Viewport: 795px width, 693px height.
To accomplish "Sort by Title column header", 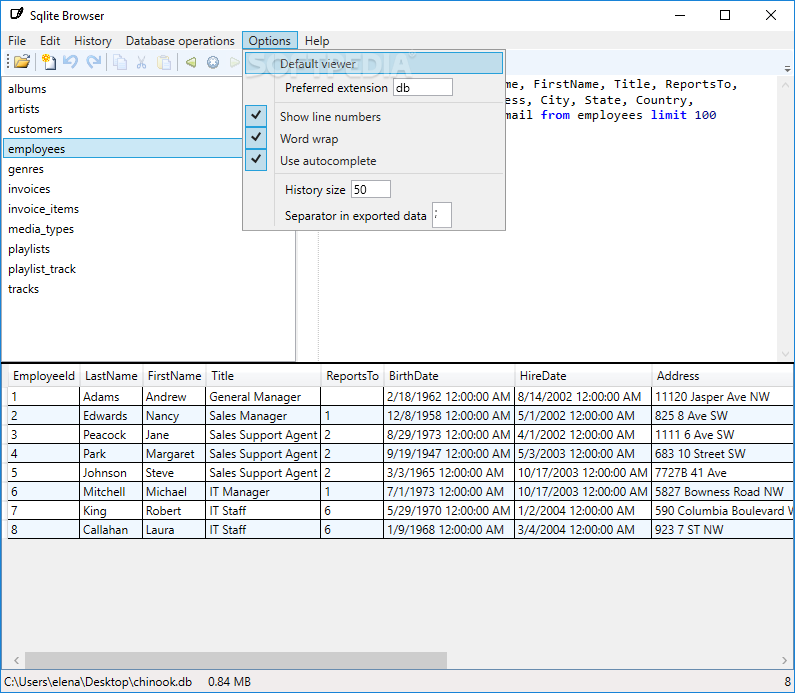I will 263,376.
